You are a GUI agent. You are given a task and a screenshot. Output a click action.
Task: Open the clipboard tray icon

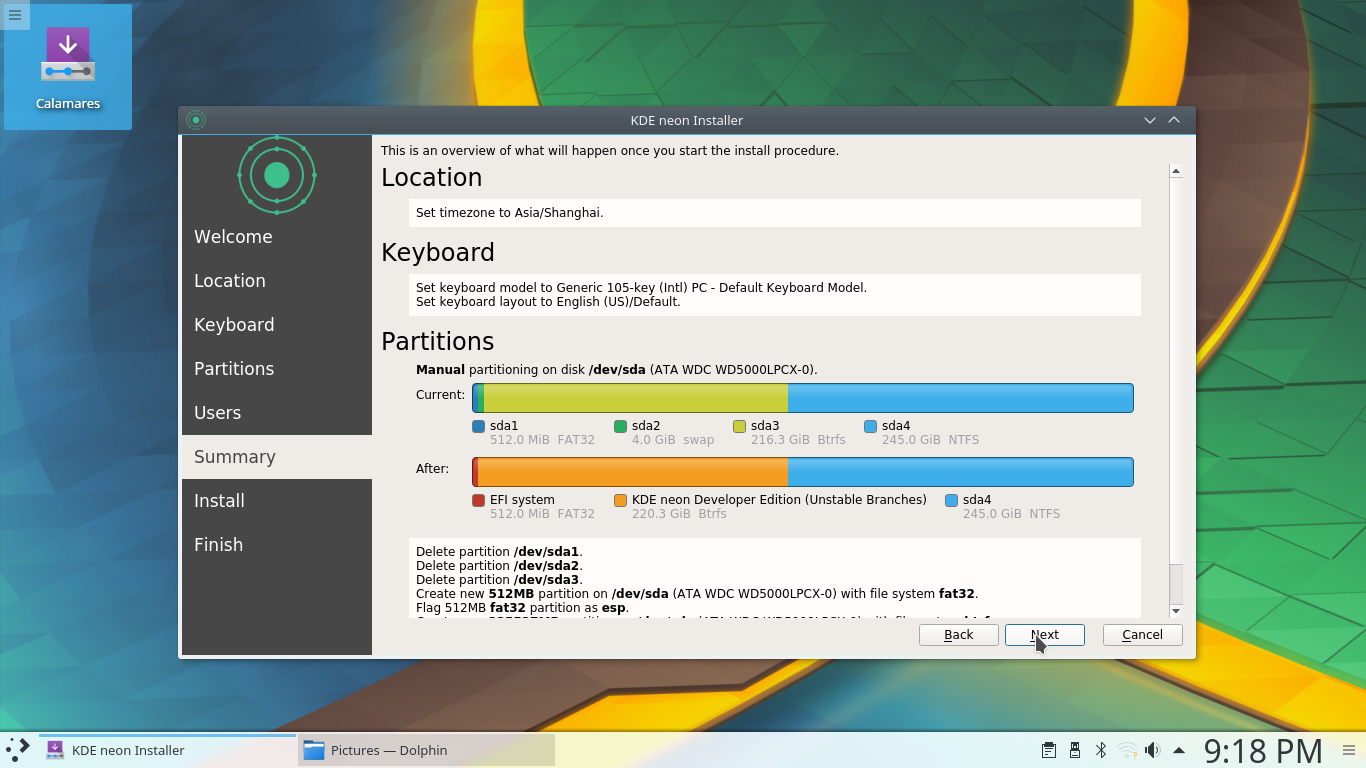click(1048, 750)
